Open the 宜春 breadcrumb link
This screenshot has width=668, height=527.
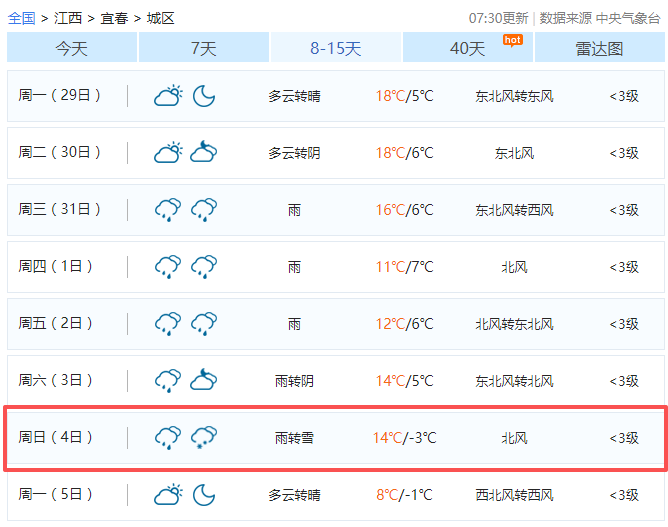tap(114, 18)
